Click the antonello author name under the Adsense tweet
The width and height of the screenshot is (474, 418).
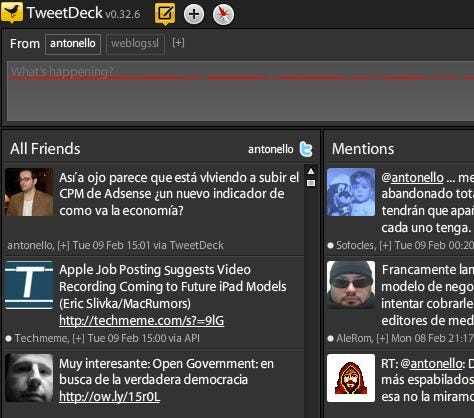(x=30, y=245)
